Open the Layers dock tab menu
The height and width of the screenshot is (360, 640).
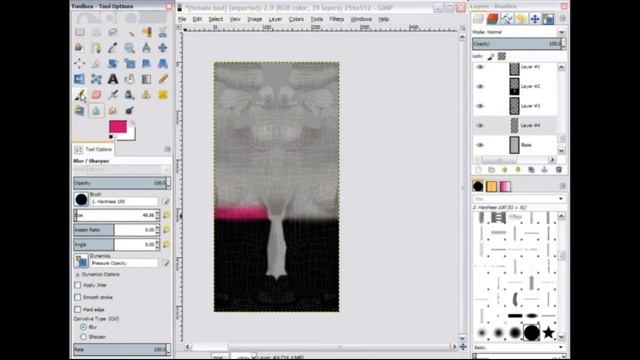point(562,18)
